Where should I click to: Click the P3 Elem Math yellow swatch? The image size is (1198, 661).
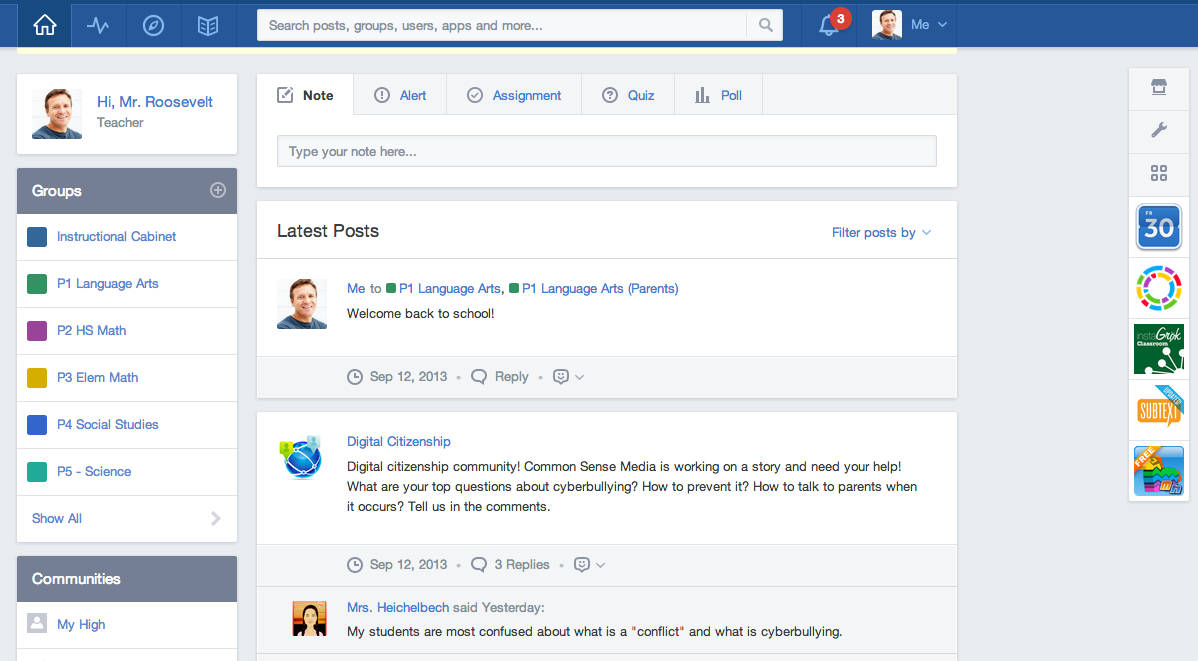(37, 378)
